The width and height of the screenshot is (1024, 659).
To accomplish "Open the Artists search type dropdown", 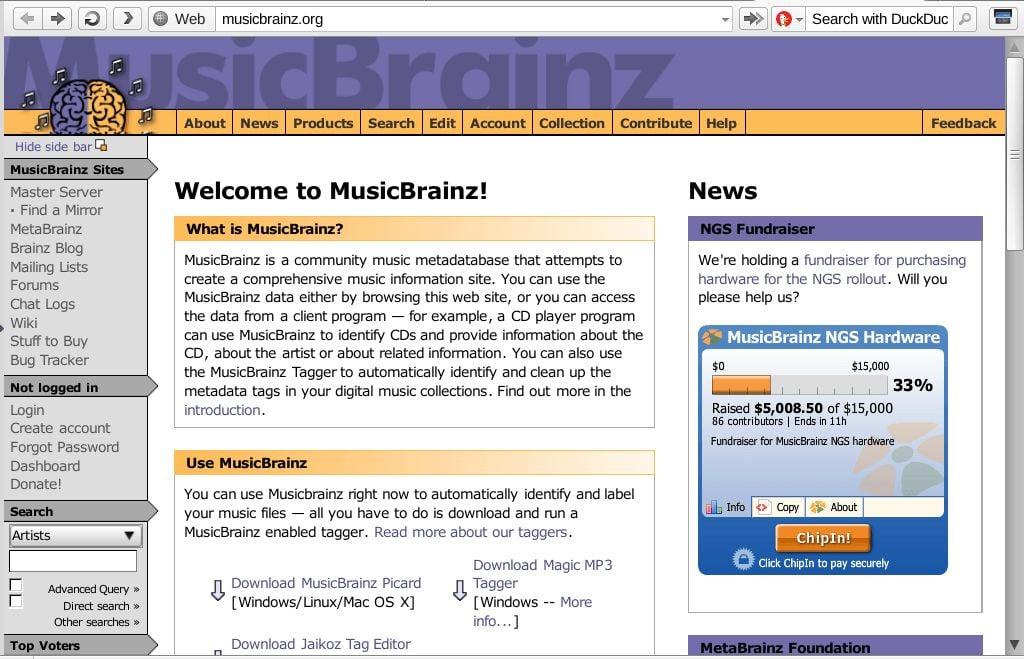I will [x=76, y=536].
